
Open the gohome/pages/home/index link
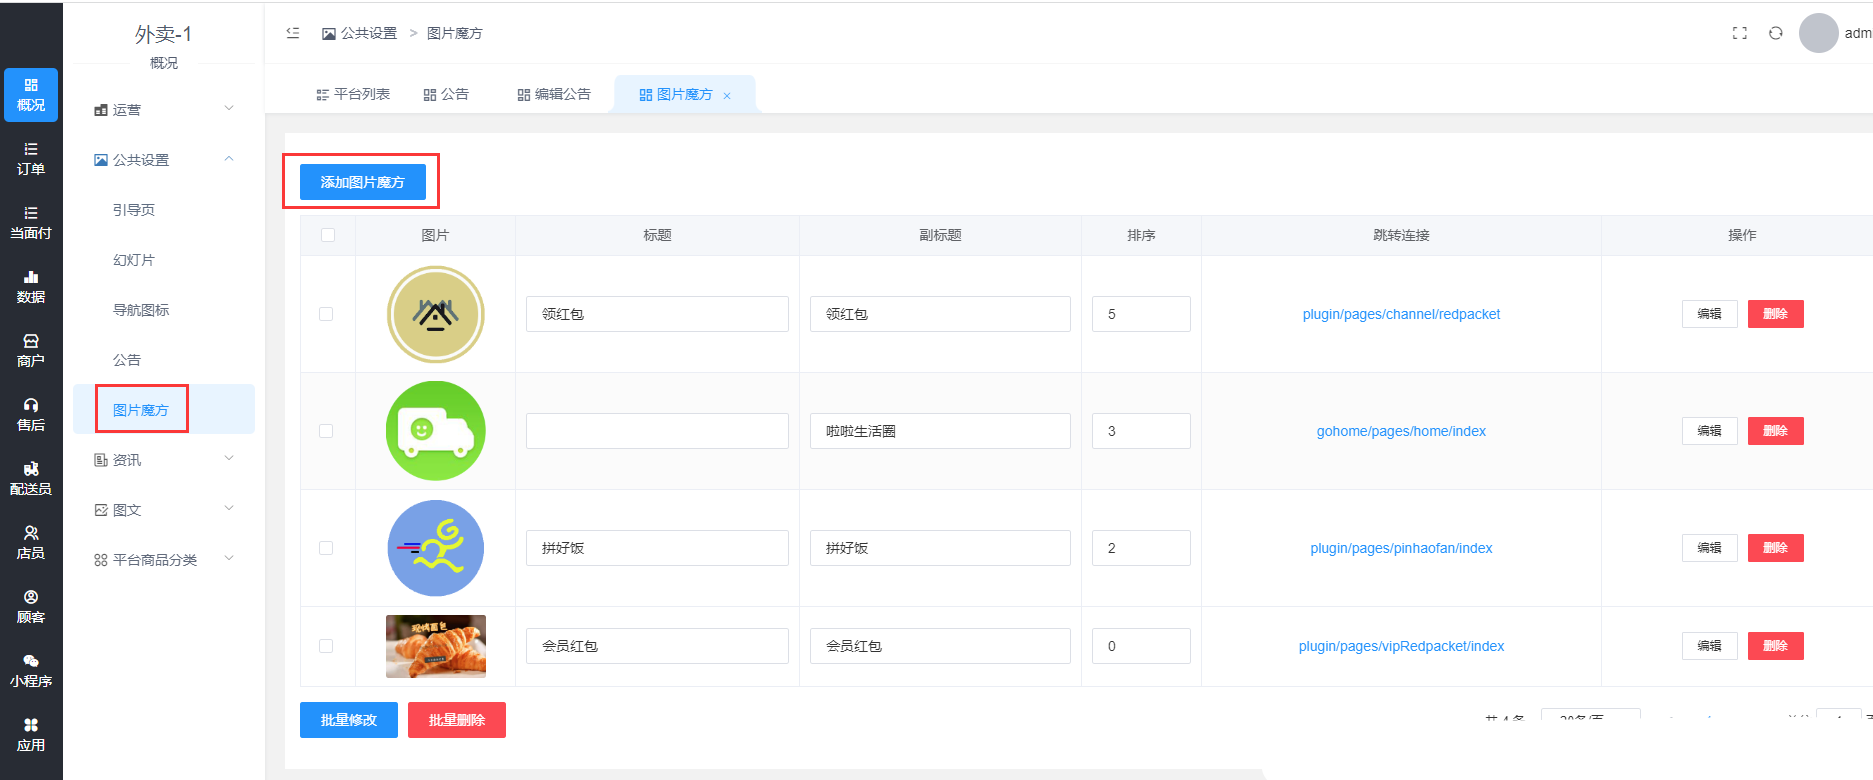click(1401, 431)
